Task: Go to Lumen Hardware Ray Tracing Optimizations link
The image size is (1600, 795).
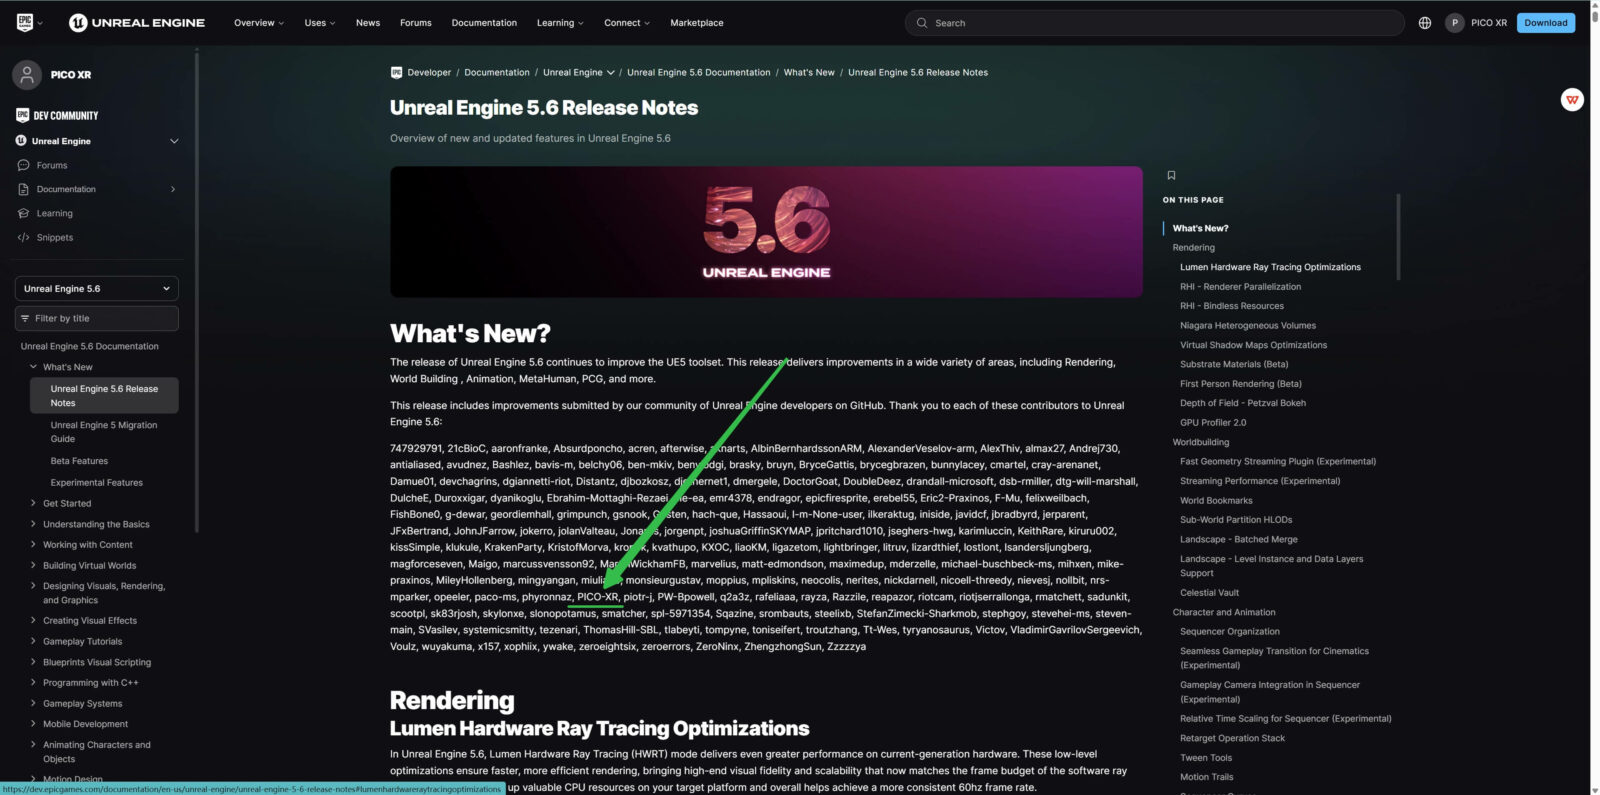Action: click(1270, 267)
